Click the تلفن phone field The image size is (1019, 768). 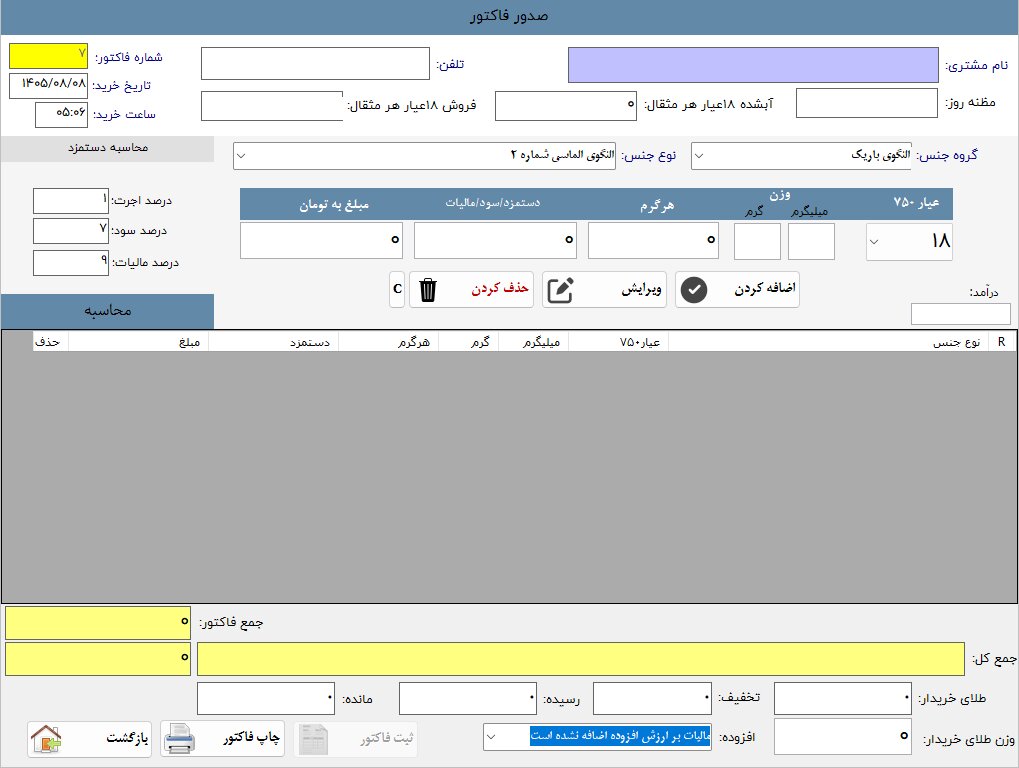(315, 64)
